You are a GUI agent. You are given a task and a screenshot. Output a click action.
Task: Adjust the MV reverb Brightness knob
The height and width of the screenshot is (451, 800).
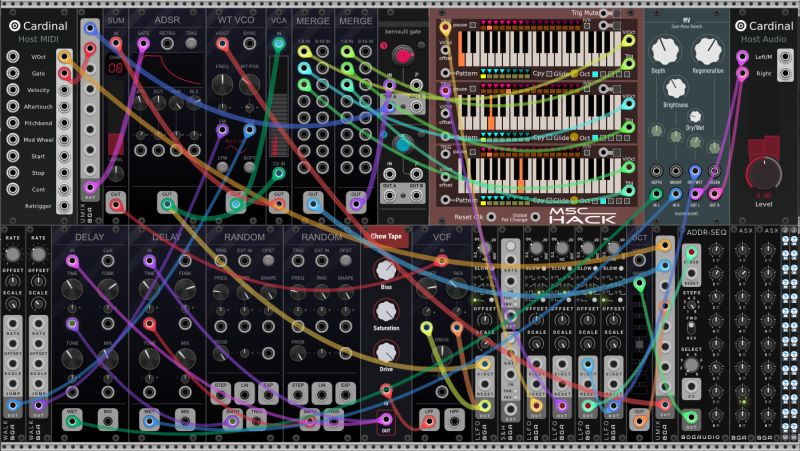click(x=676, y=88)
